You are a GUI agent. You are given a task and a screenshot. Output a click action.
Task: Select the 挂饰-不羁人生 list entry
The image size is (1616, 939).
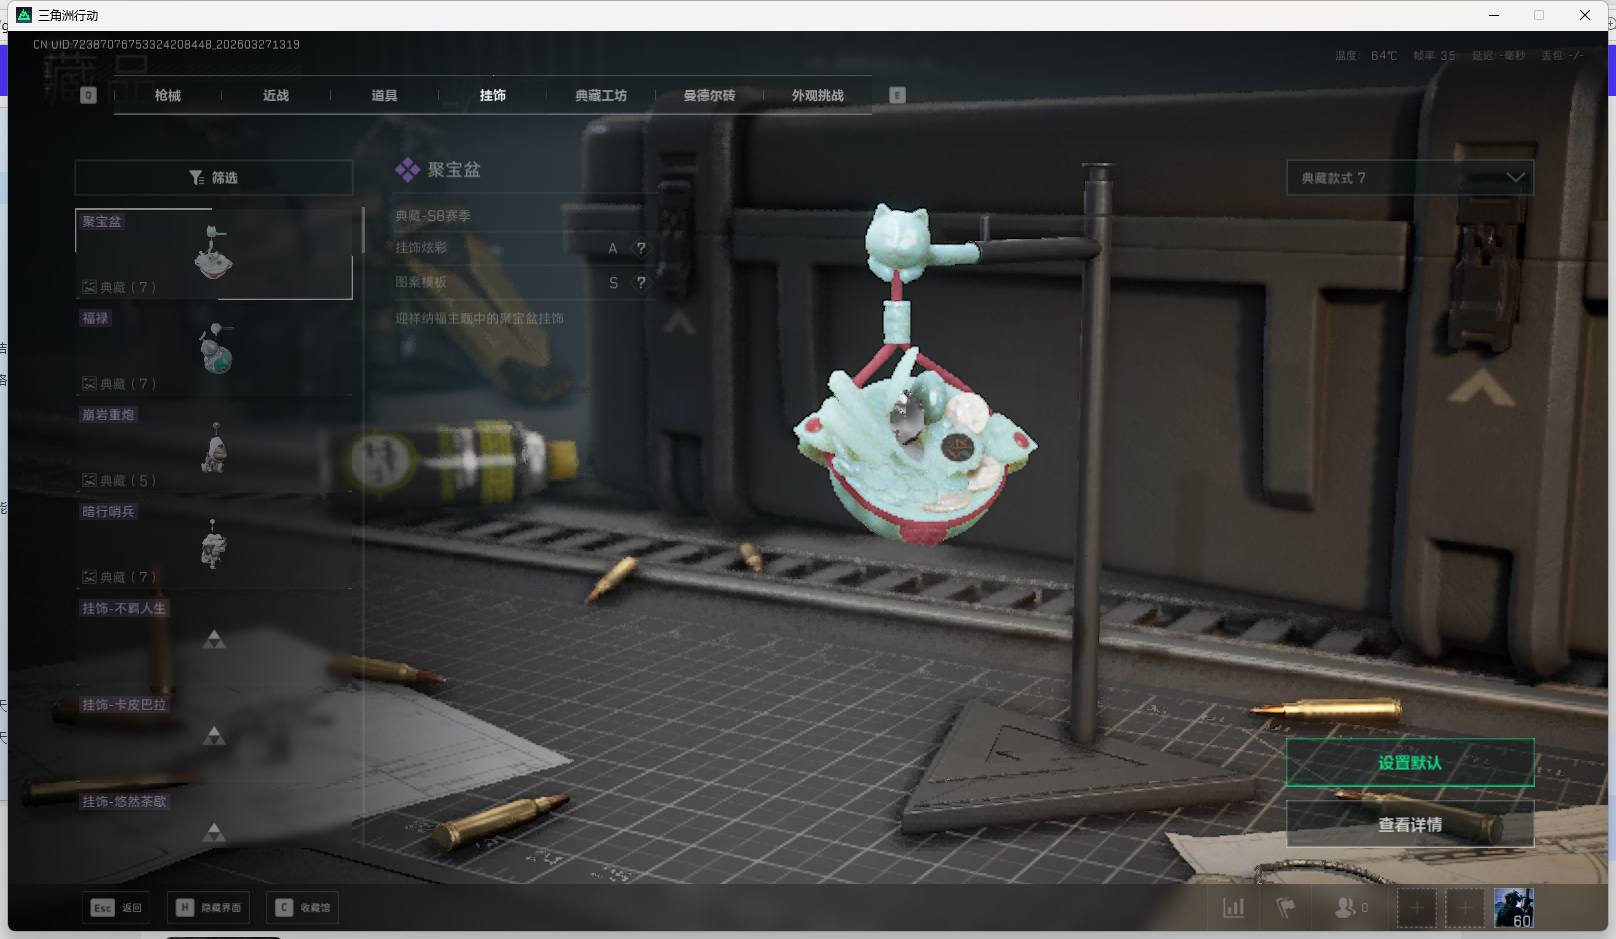click(214, 641)
